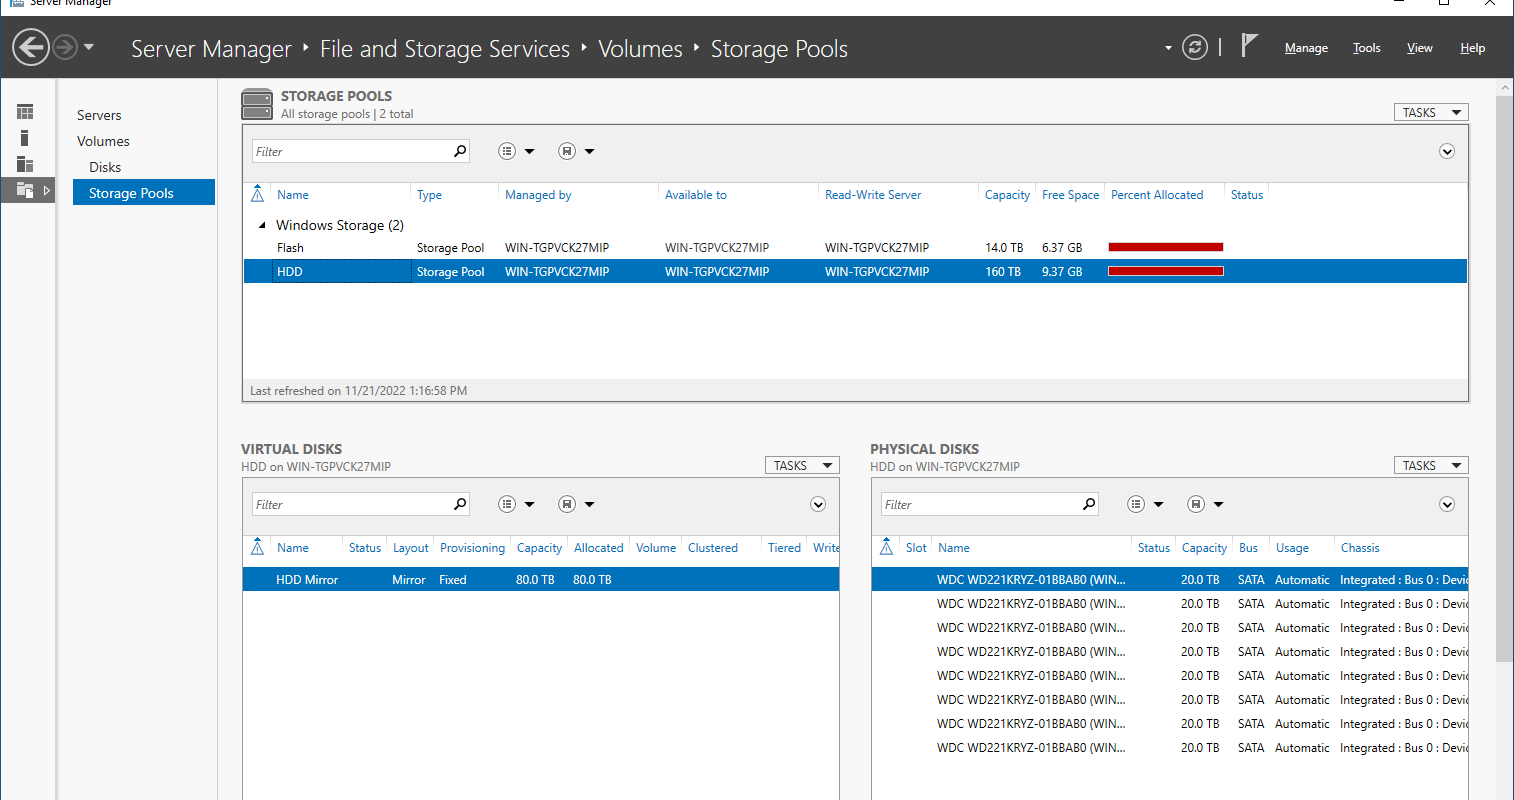Select Disks in the navigation pane
This screenshot has width=1514, height=800.
105,167
